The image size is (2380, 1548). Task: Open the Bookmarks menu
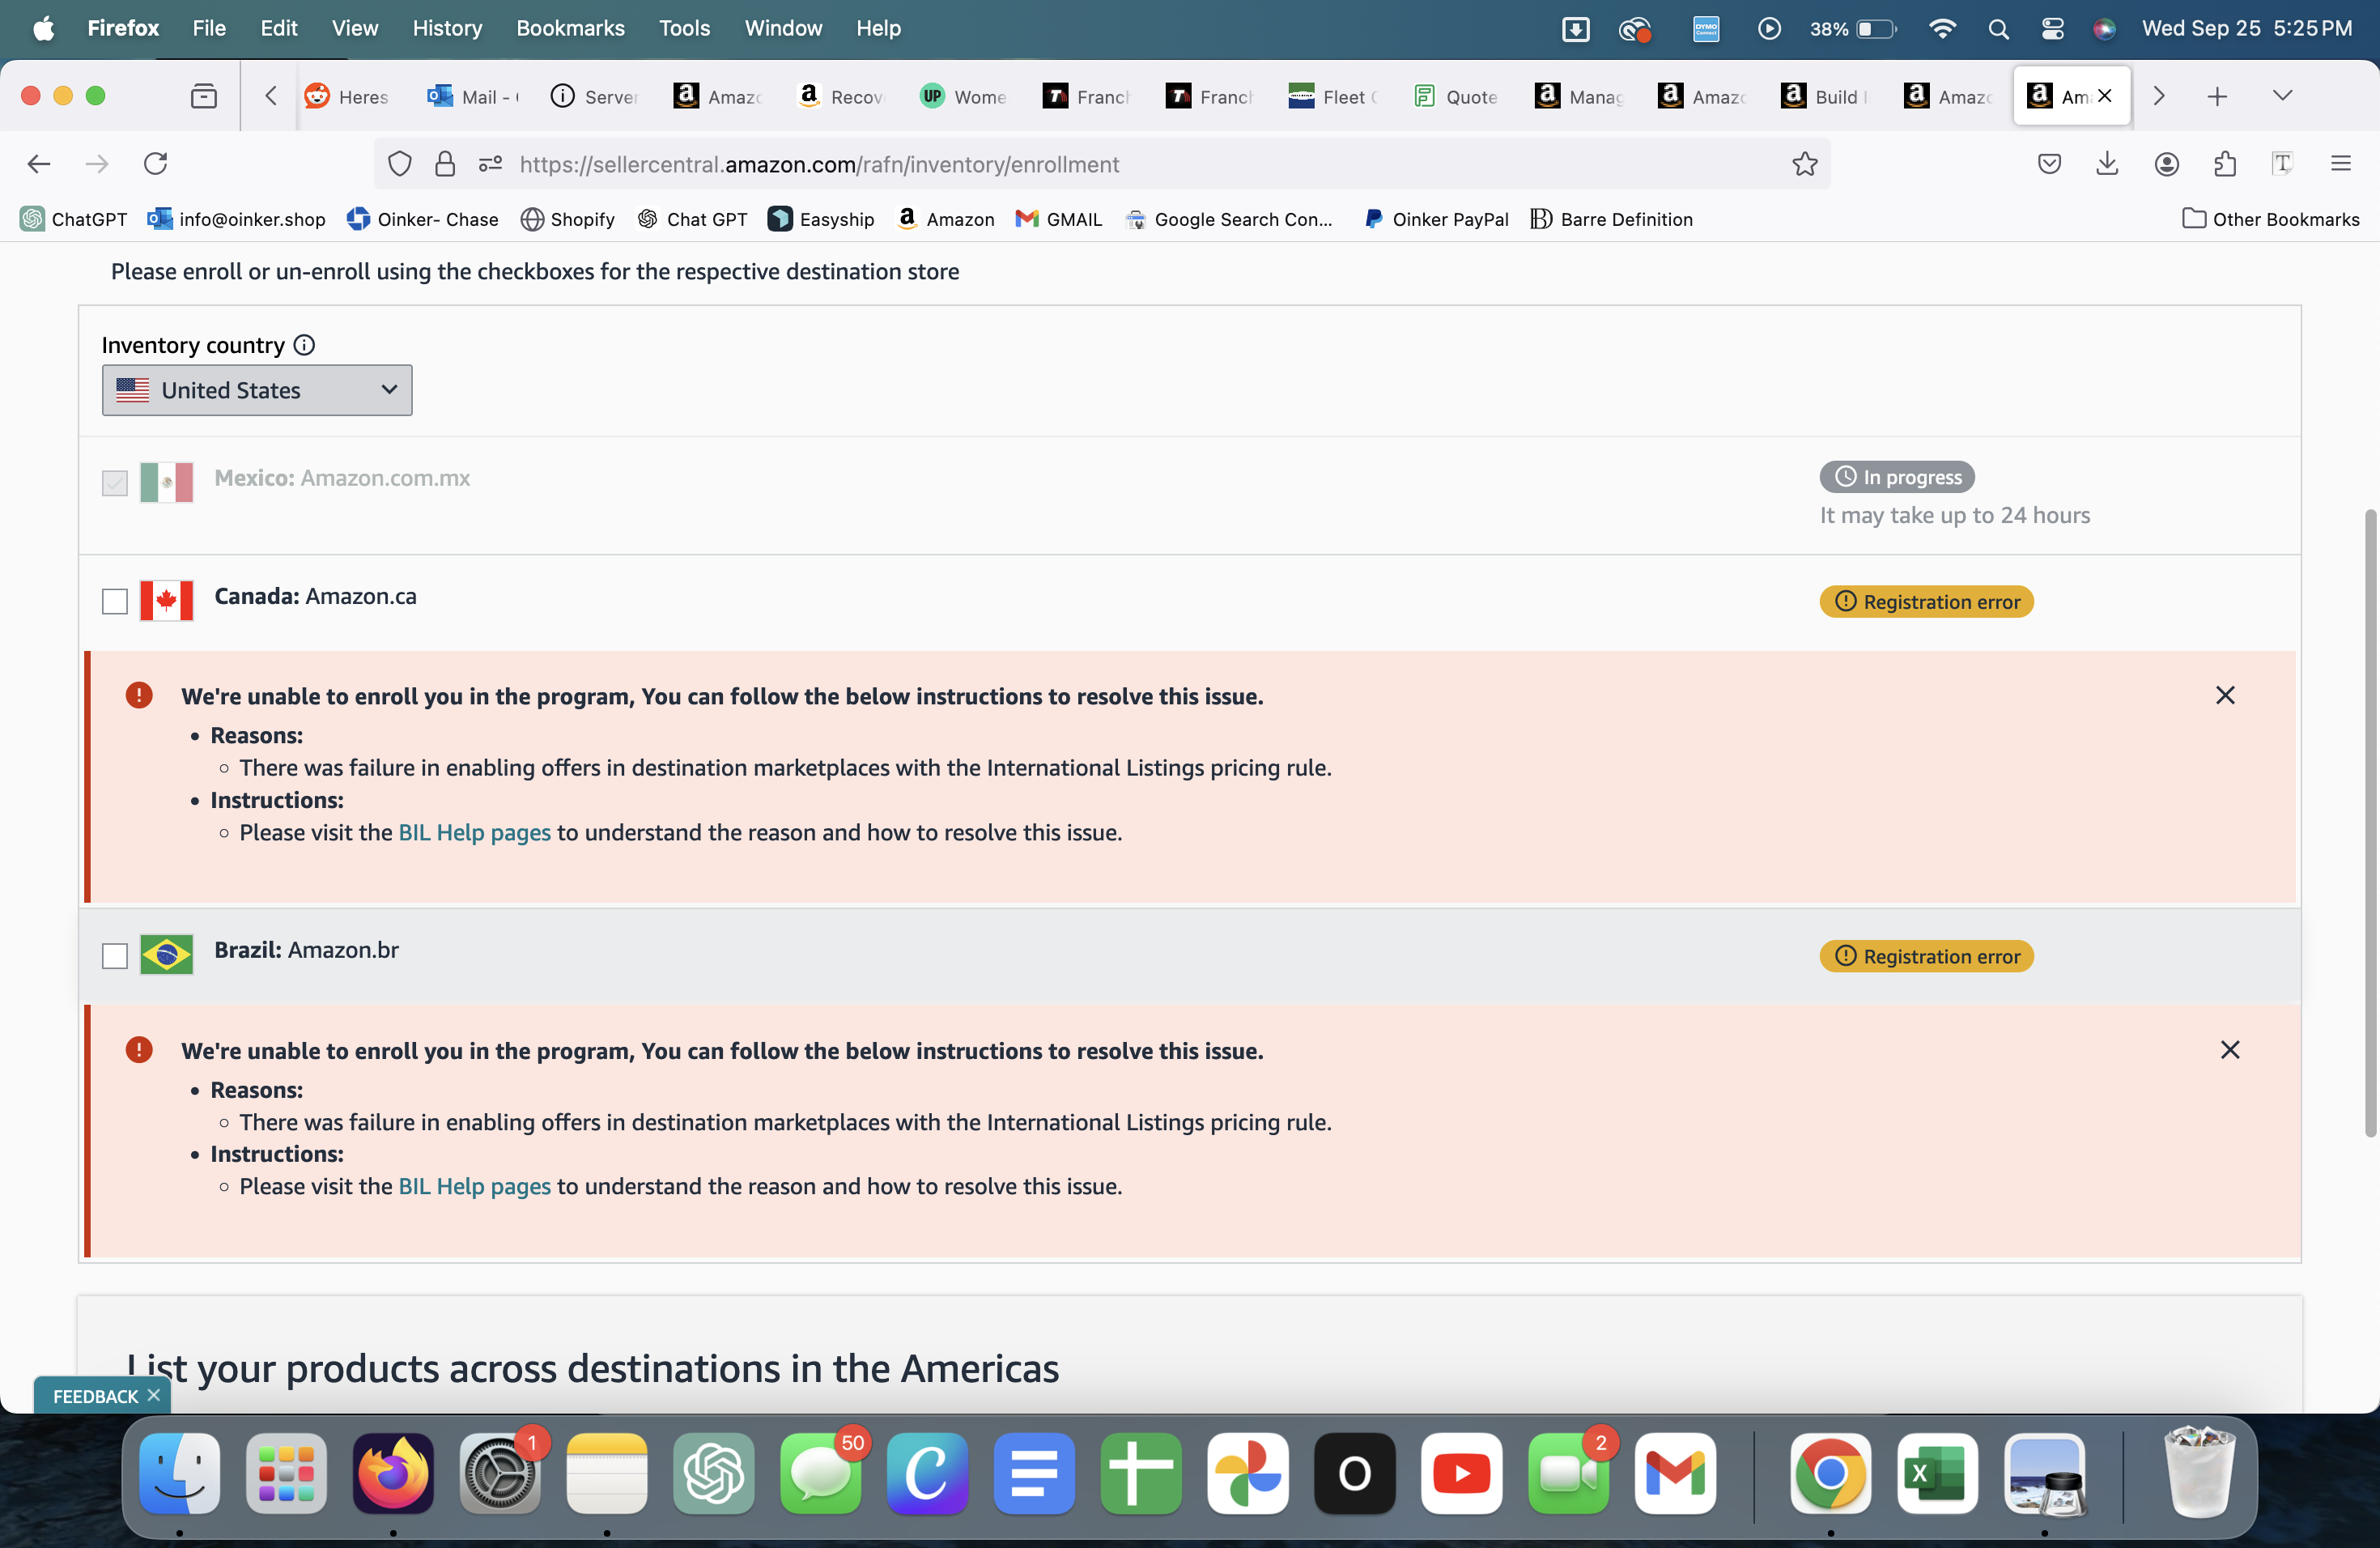coord(570,28)
